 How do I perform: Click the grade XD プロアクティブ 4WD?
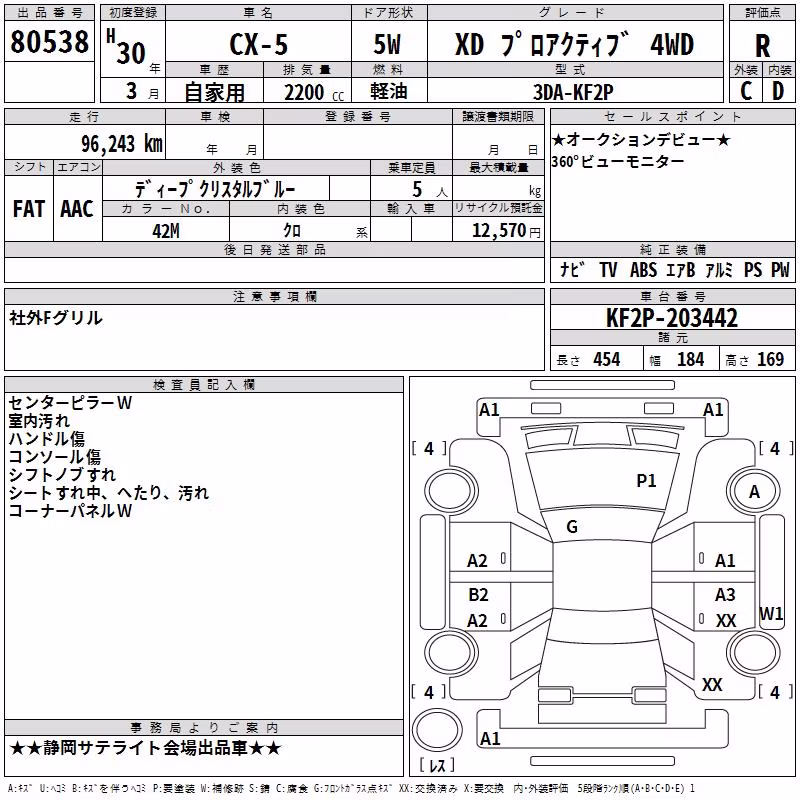(x=574, y=44)
